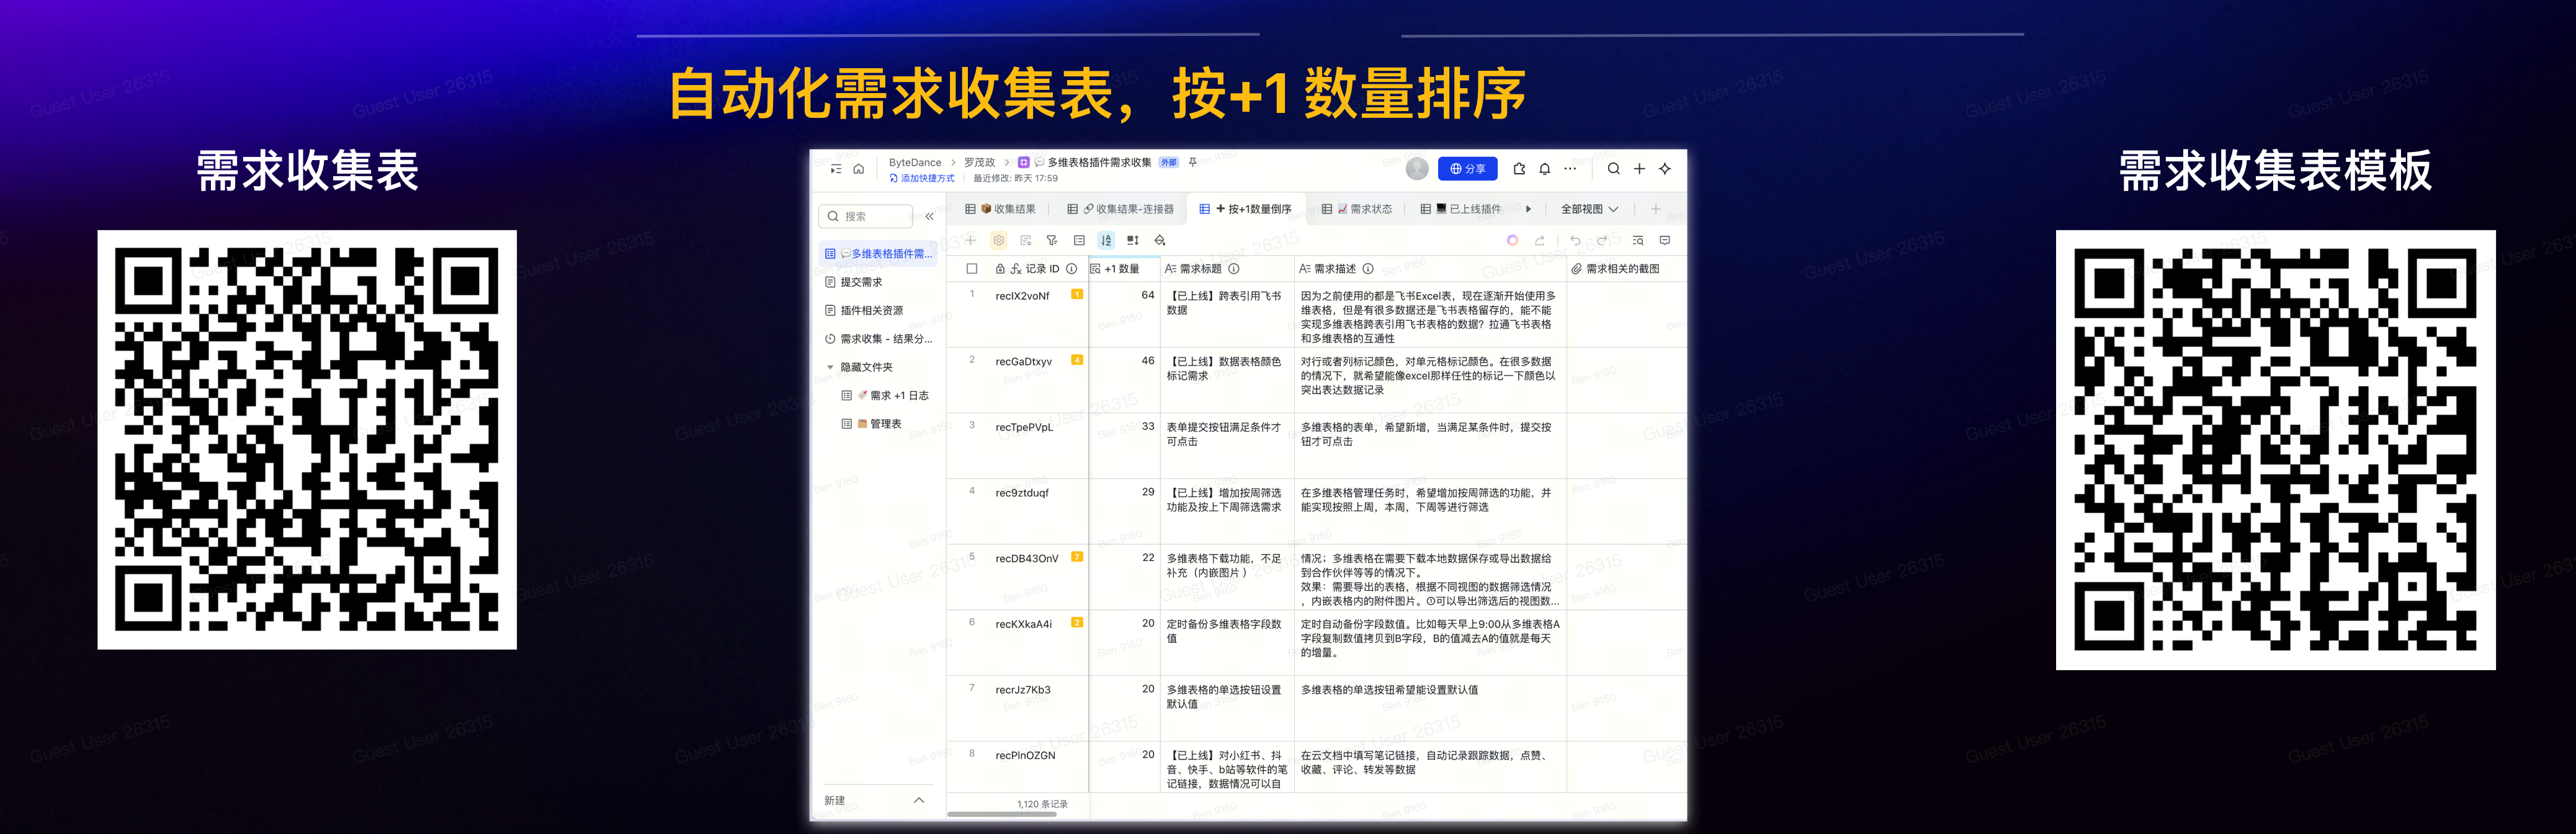The image size is (2576, 834).
Task: Toggle the select-all records checkbox
Action: coord(971,269)
